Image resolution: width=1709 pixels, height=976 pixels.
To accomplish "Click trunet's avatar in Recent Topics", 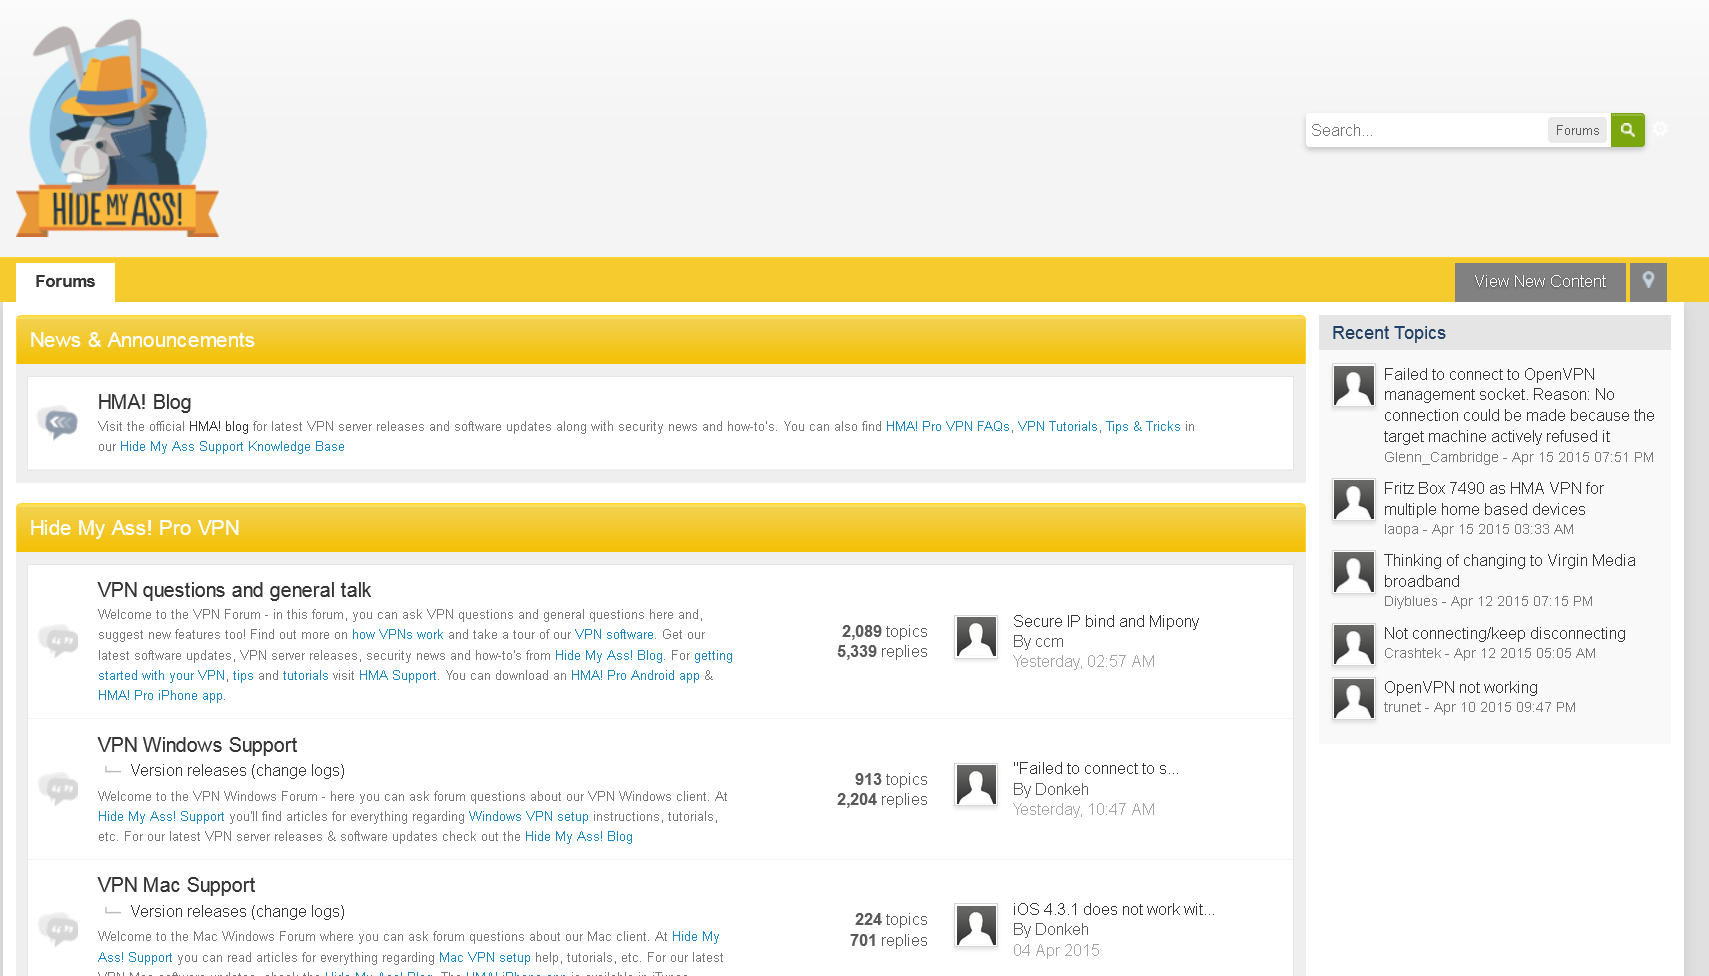I will (x=1354, y=699).
